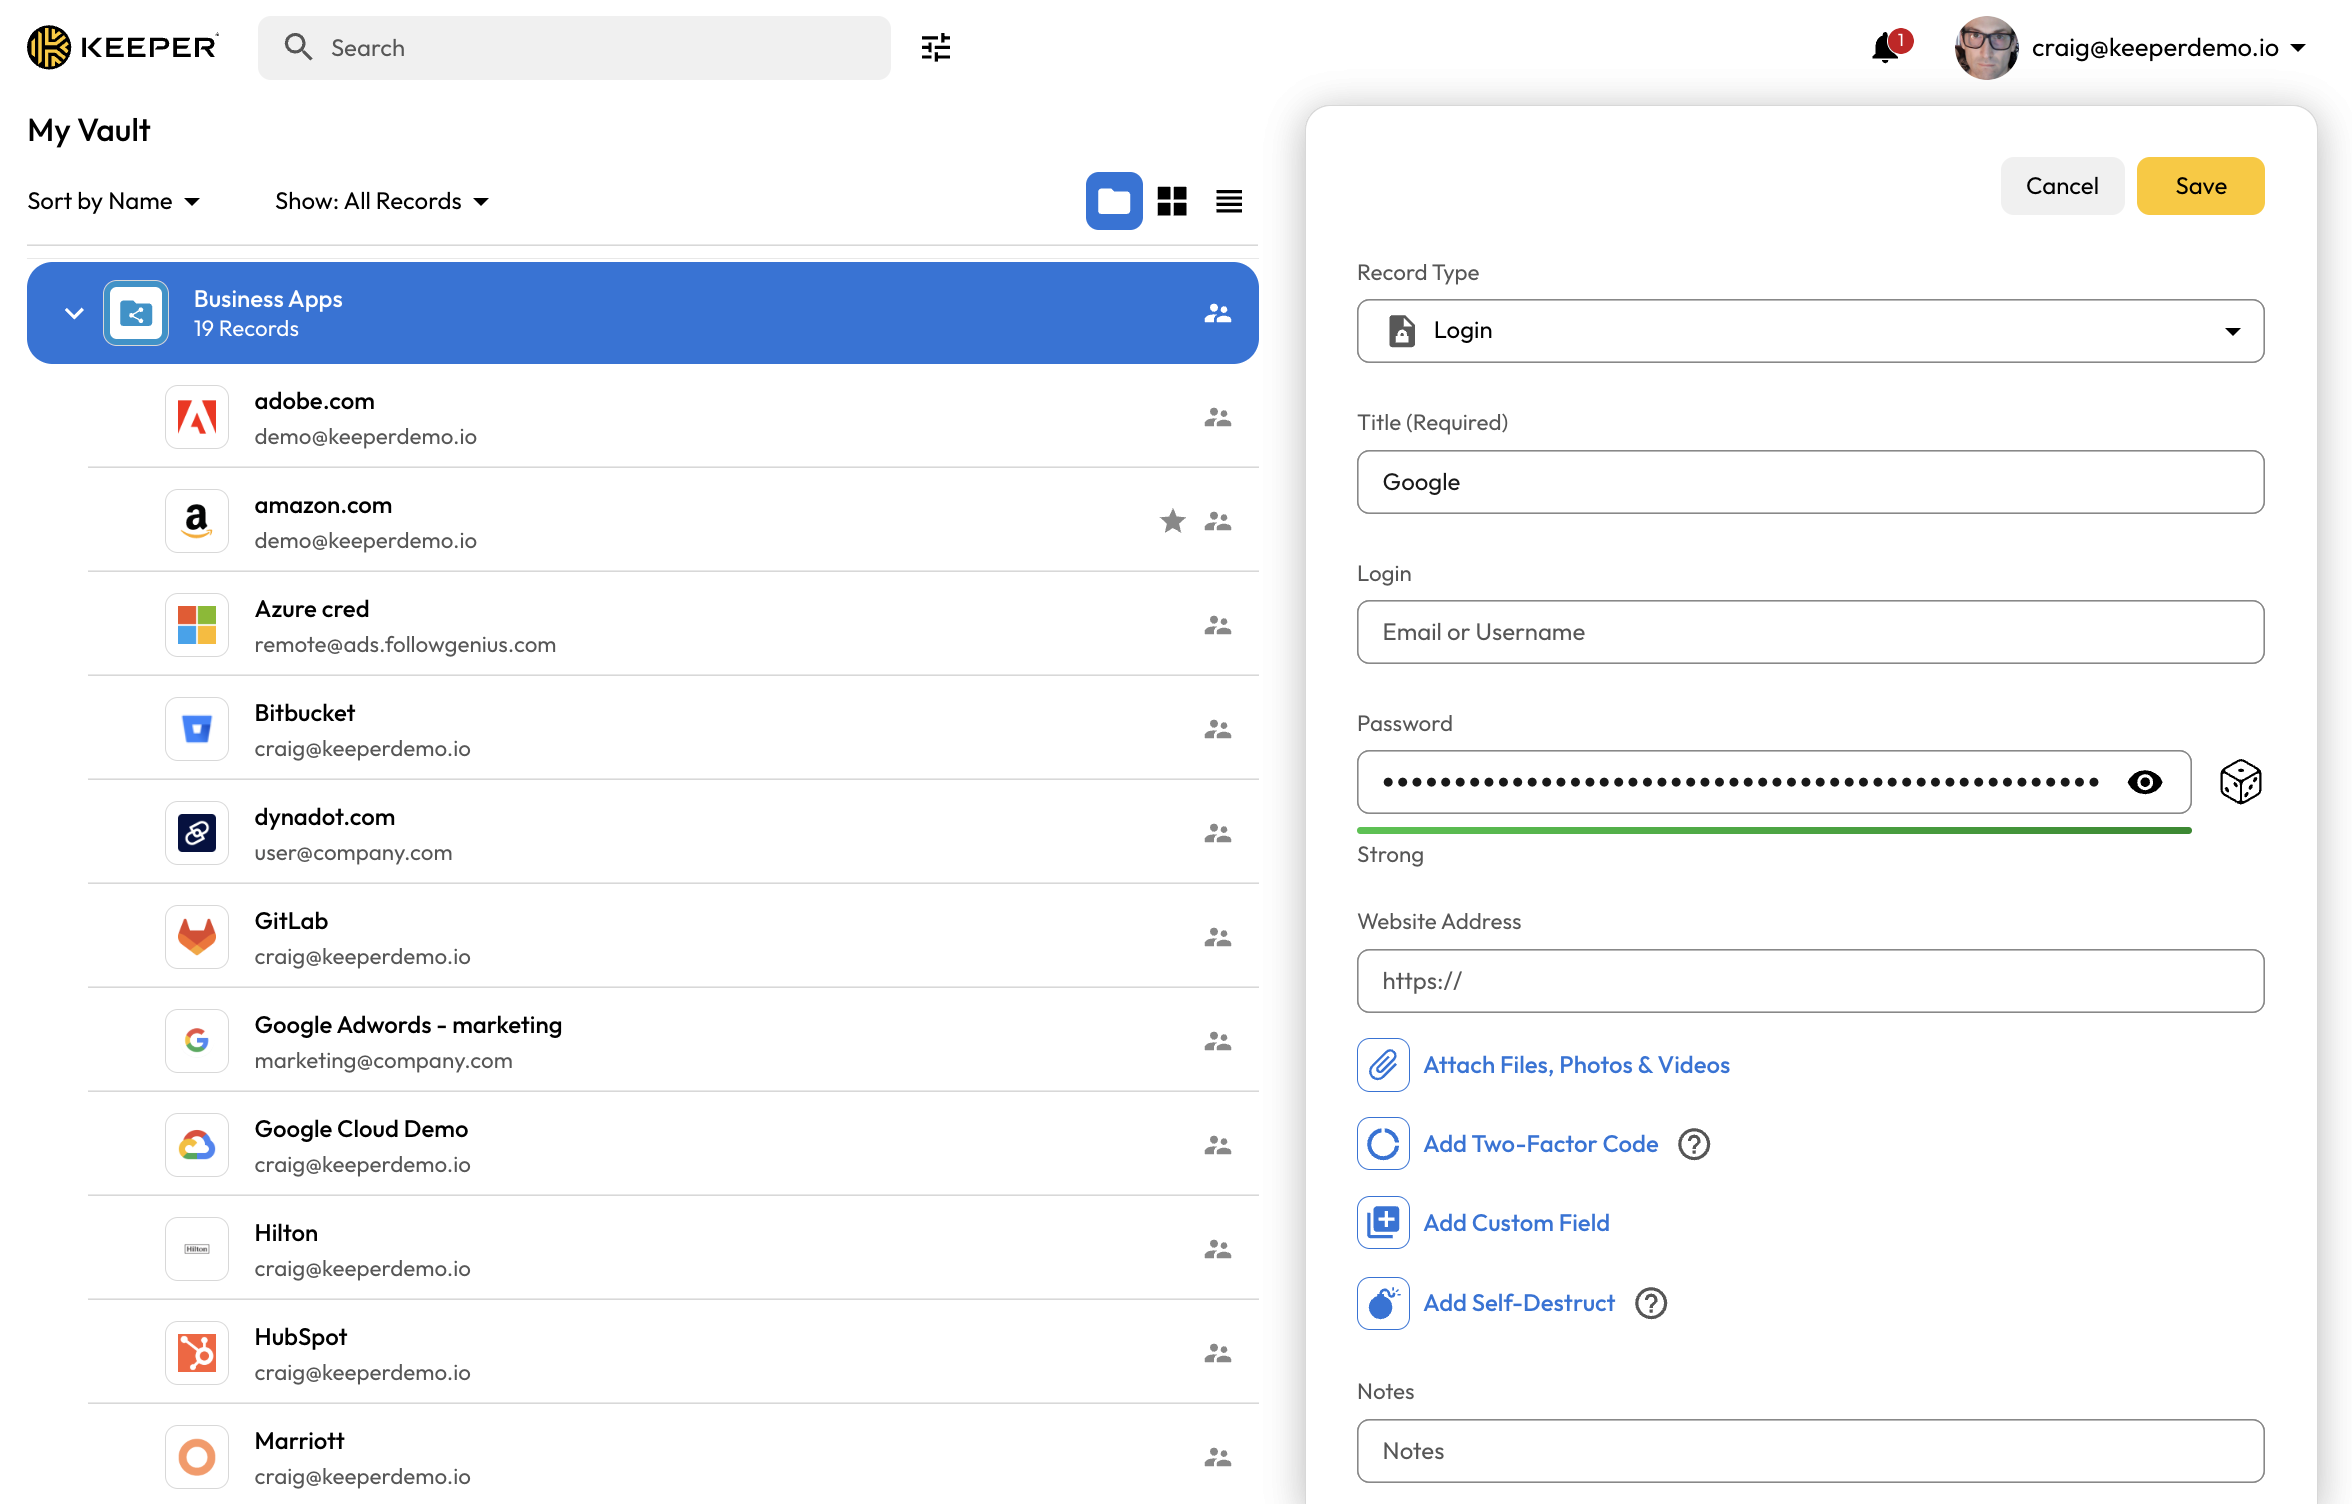Toggle password visibility eye icon
The image size is (2352, 1504).
click(2145, 782)
